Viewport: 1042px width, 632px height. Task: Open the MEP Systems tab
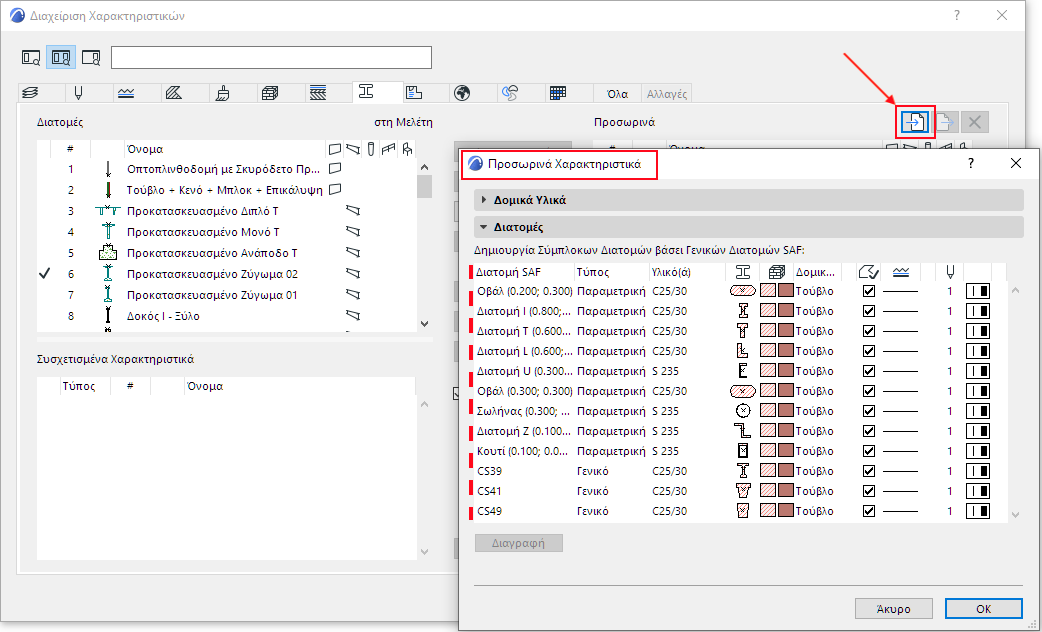coord(510,93)
